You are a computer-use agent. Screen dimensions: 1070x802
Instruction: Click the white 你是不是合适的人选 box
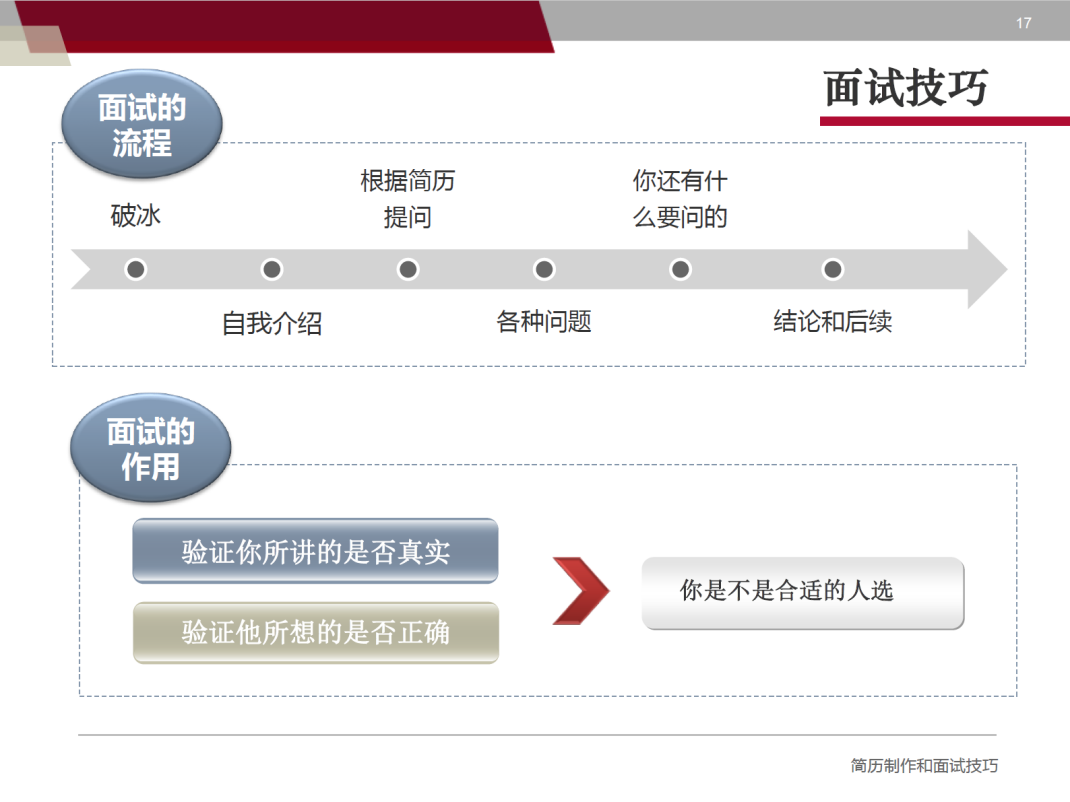[x=802, y=592]
